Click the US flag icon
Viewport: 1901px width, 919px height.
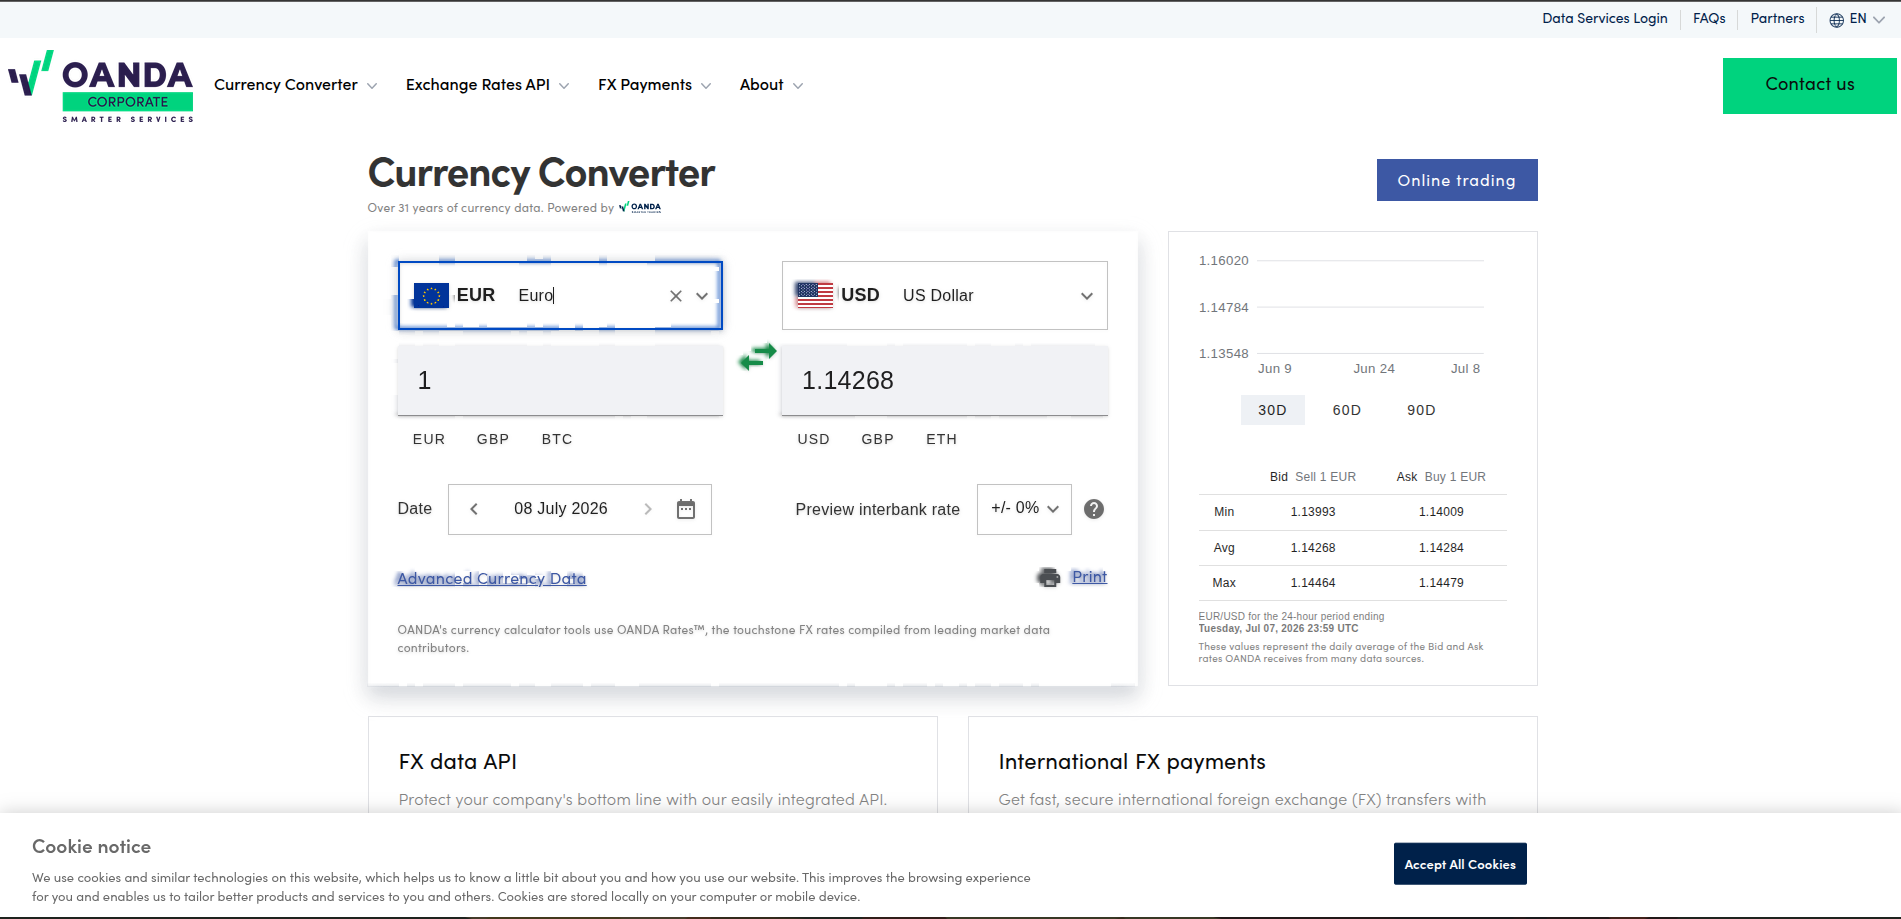(814, 295)
